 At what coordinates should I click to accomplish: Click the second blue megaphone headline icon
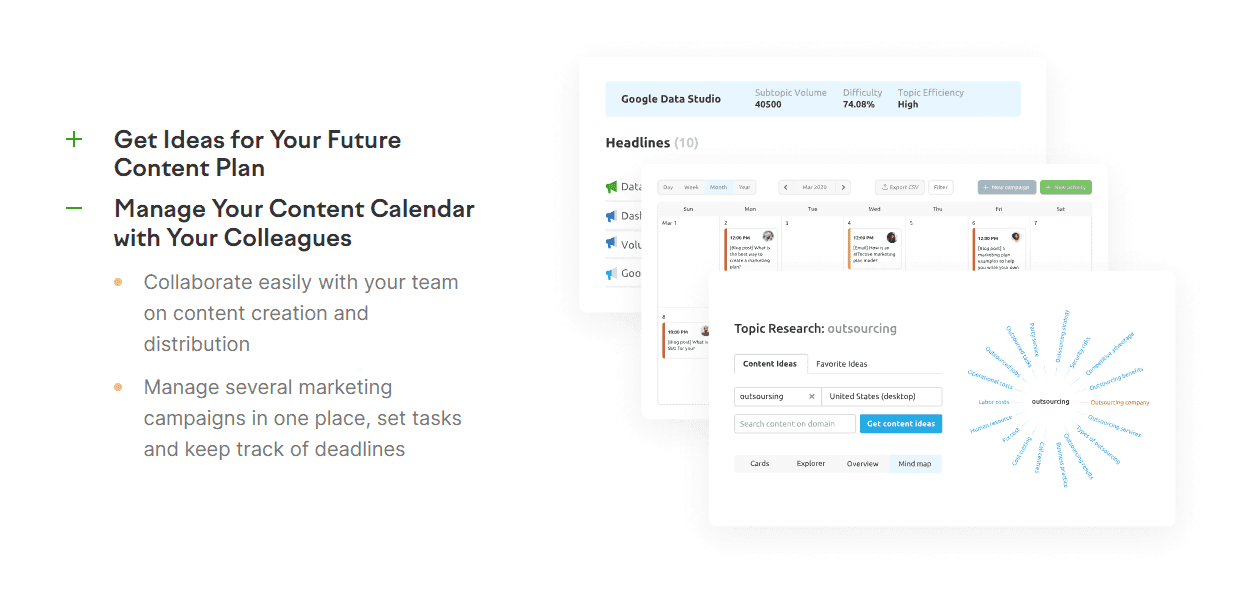(x=611, y=244)
